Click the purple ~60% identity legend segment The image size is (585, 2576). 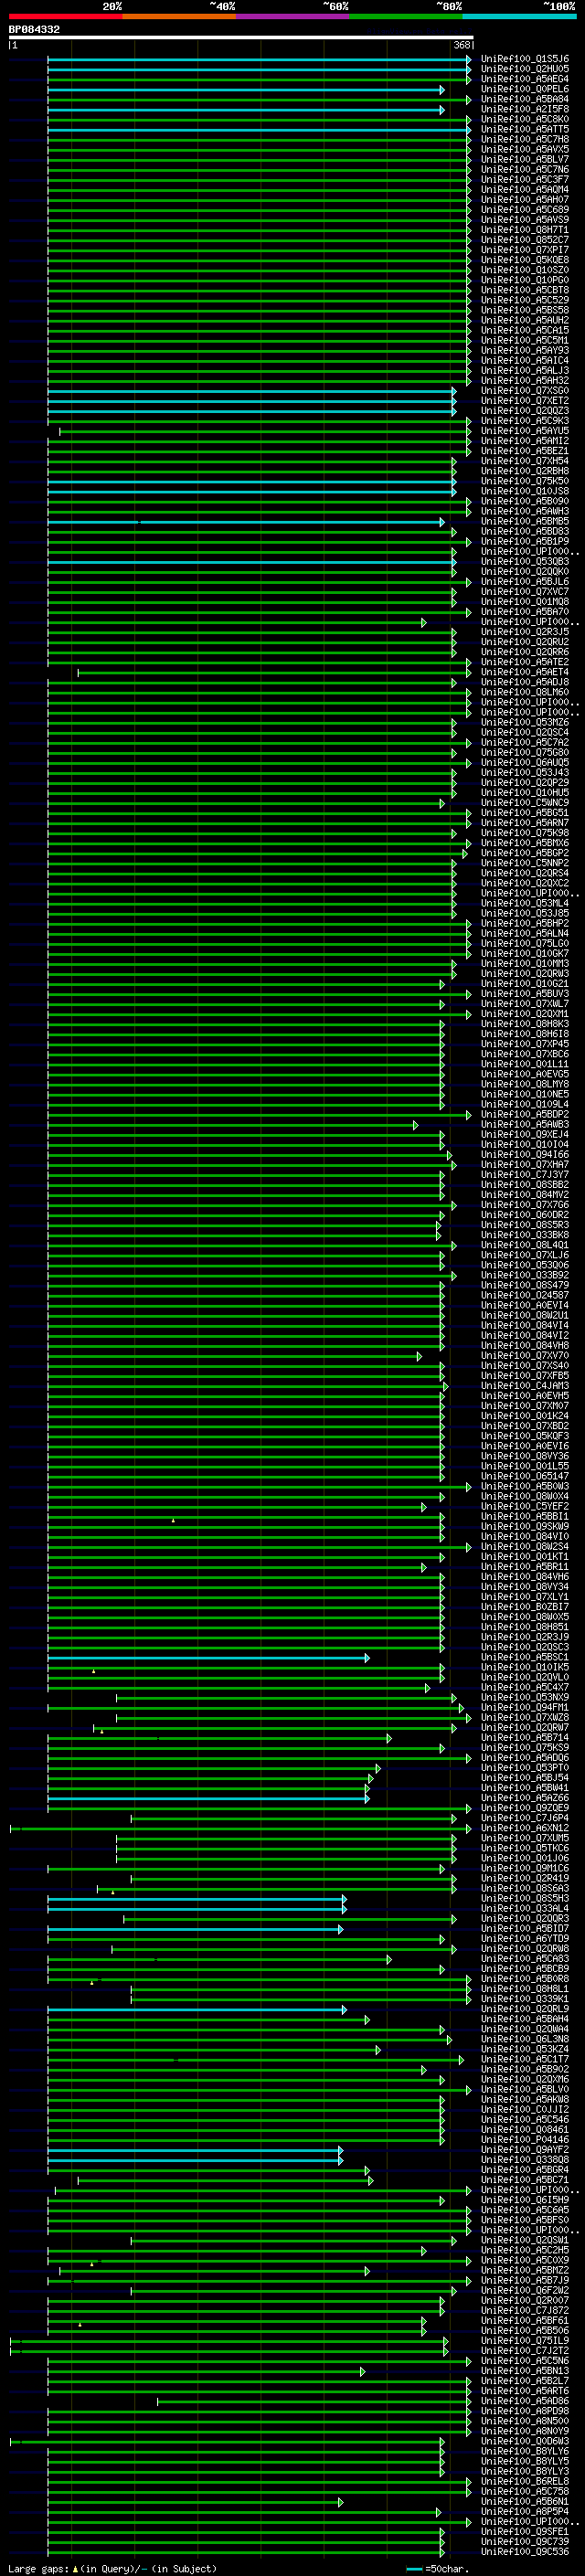[293, 16]
